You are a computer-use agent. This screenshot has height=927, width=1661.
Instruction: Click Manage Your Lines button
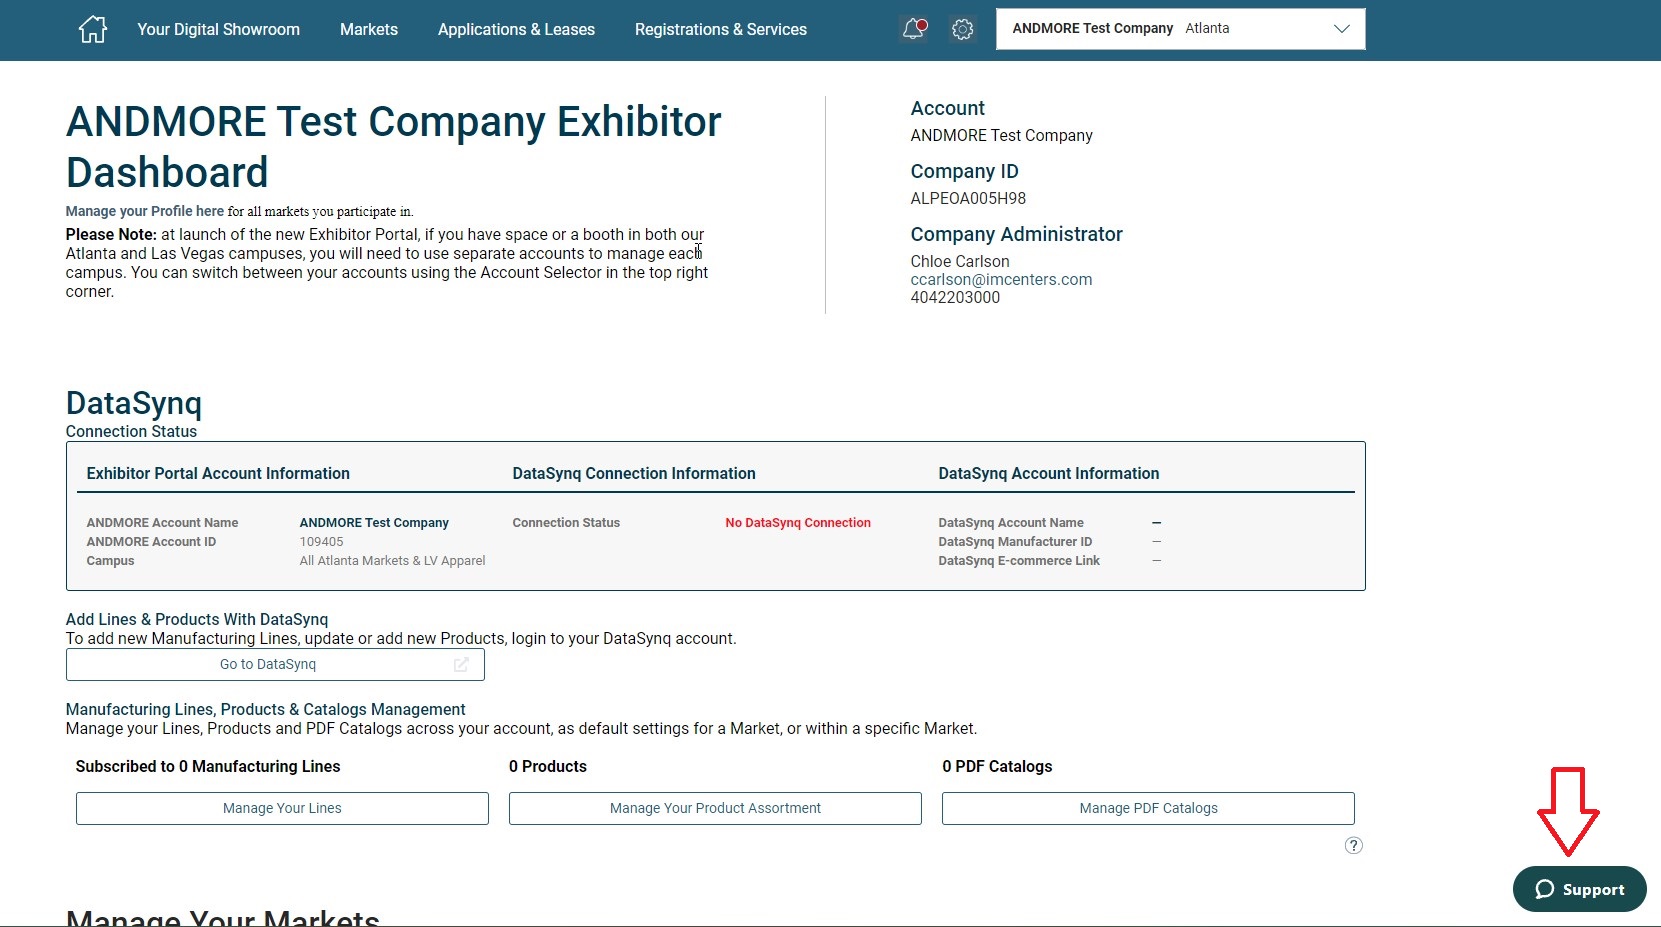[282, 808]
